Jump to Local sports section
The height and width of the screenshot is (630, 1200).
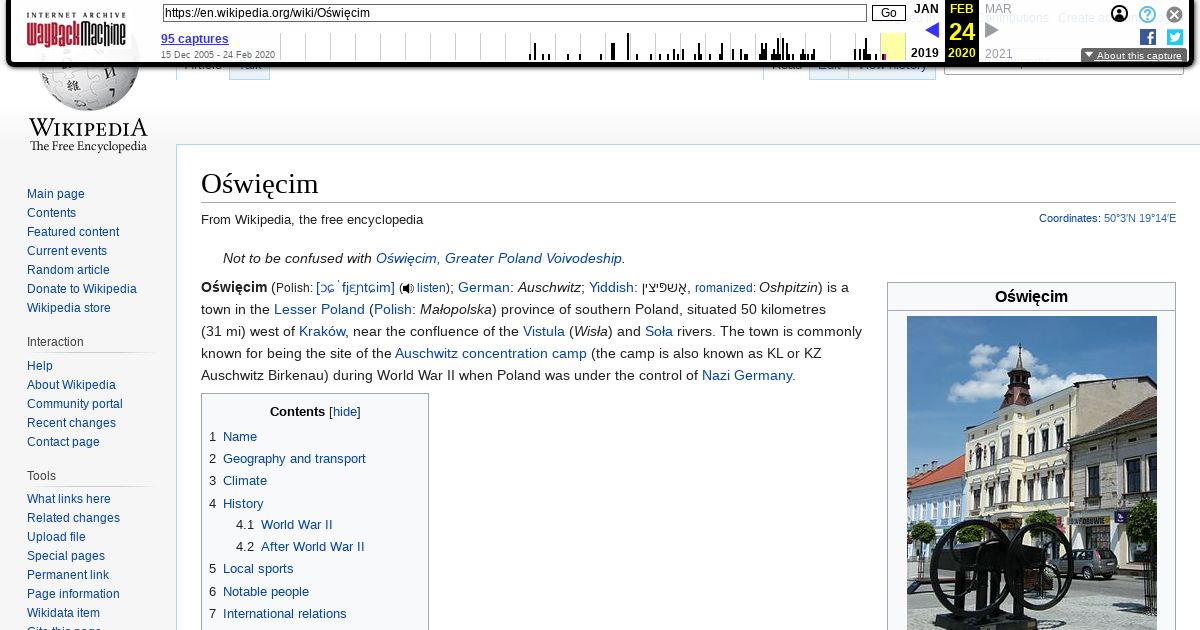click(x=258, y=569)
